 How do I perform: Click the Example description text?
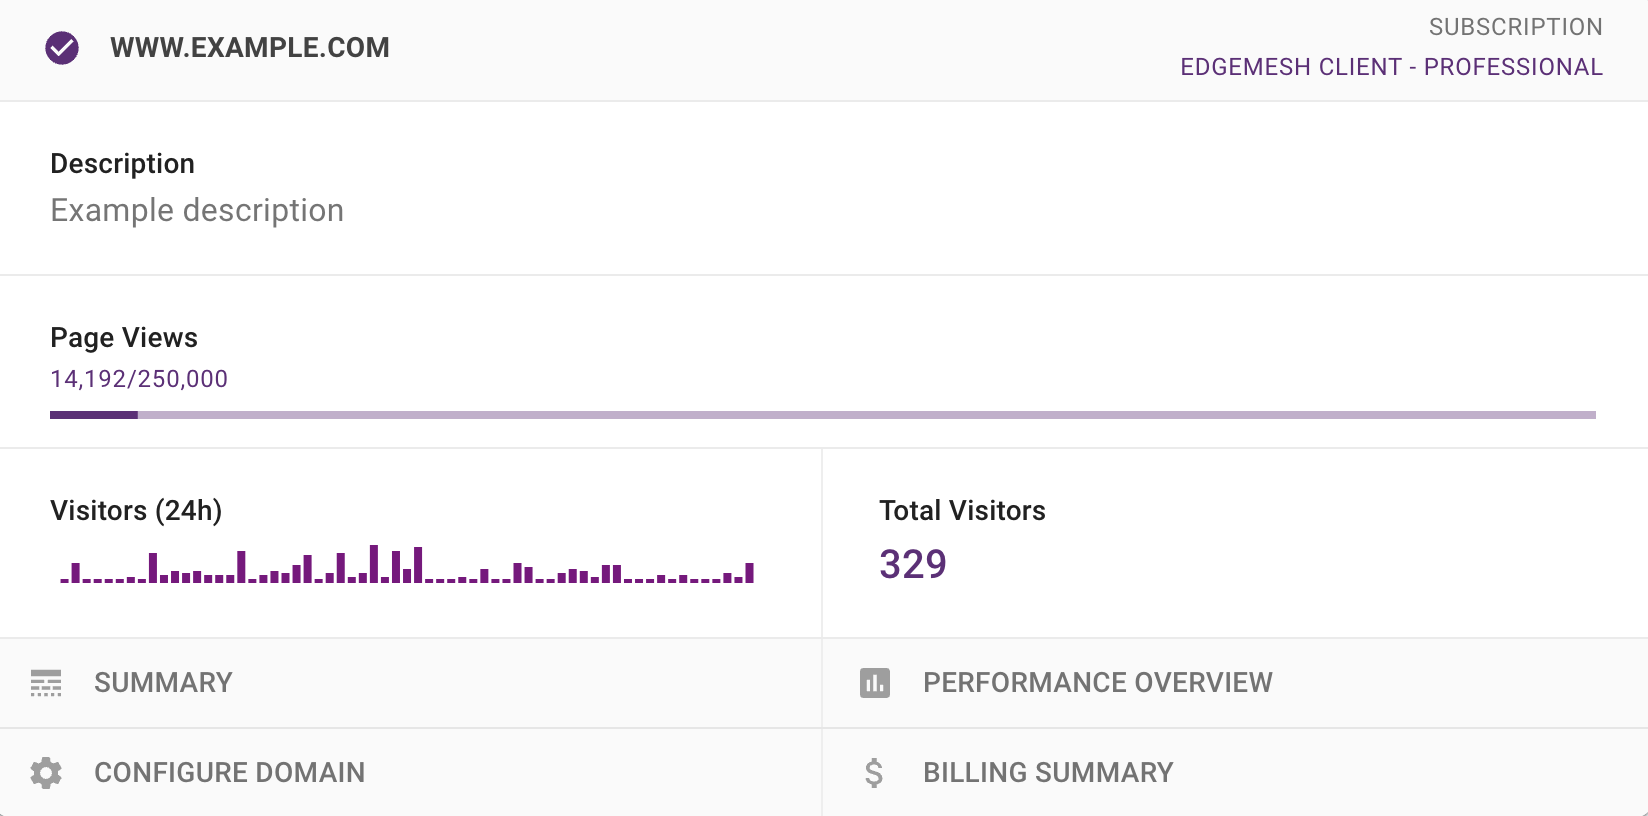pyautogui.click(x=197, y=210)
